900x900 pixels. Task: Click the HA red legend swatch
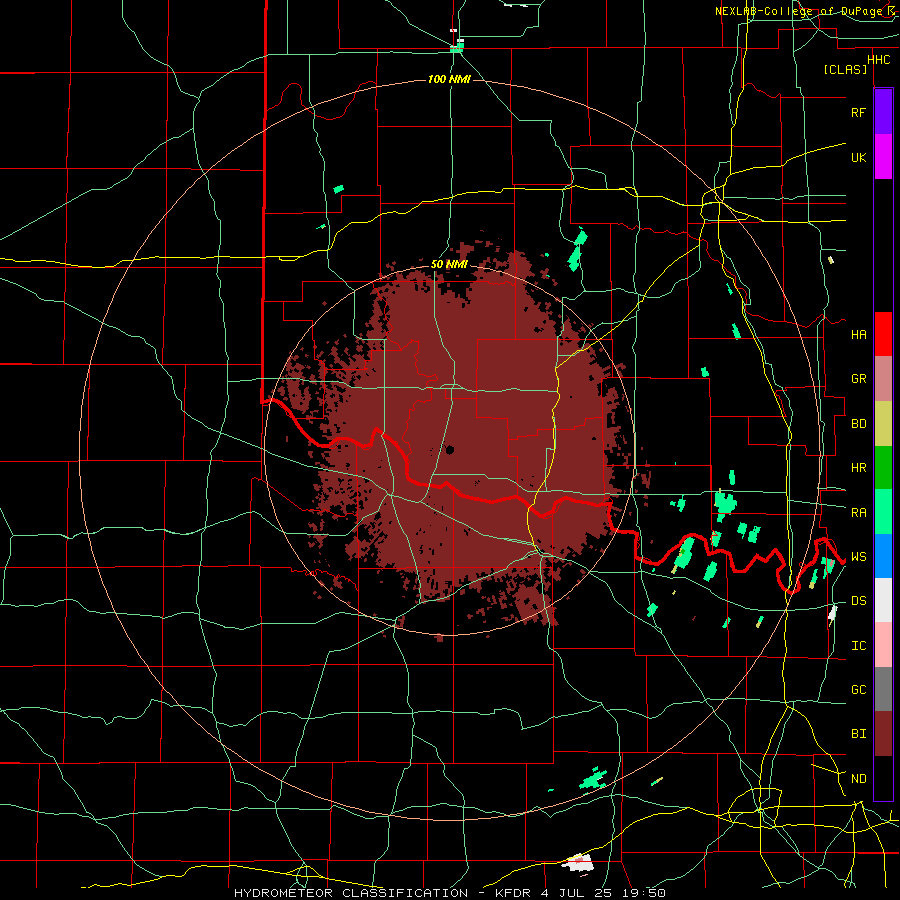883,334
